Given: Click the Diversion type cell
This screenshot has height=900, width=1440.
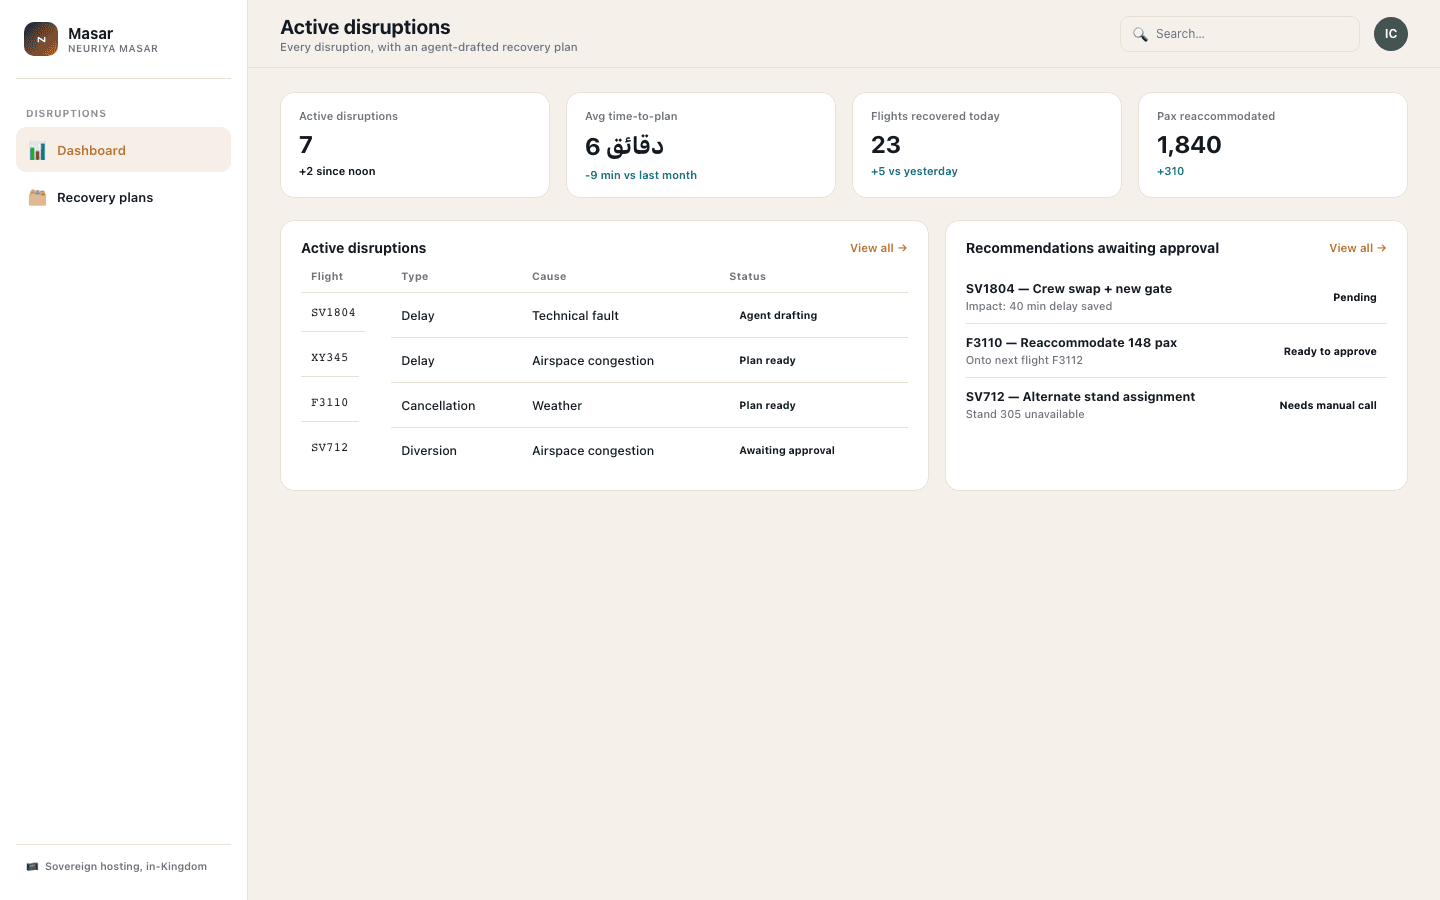Looking at the screenshot, I should pyautogui.click(x=429, y=451).
